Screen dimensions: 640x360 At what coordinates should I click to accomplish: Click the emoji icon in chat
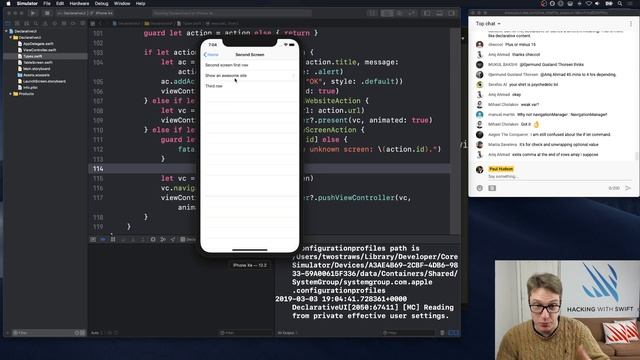pyautogui.click(x=480, y=188)
